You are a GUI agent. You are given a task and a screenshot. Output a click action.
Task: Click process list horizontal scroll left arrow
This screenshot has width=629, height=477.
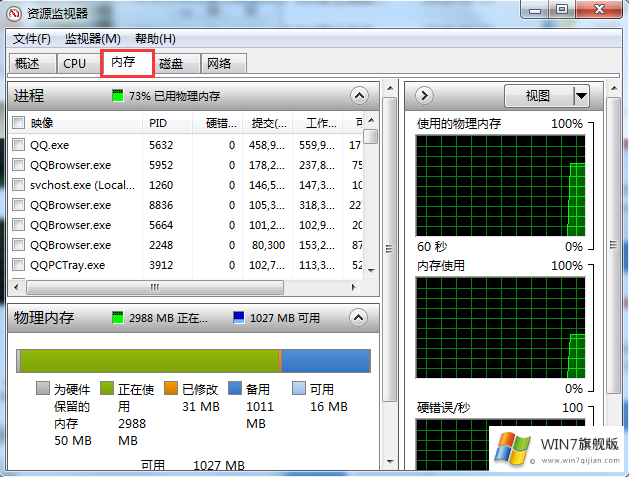16,287
